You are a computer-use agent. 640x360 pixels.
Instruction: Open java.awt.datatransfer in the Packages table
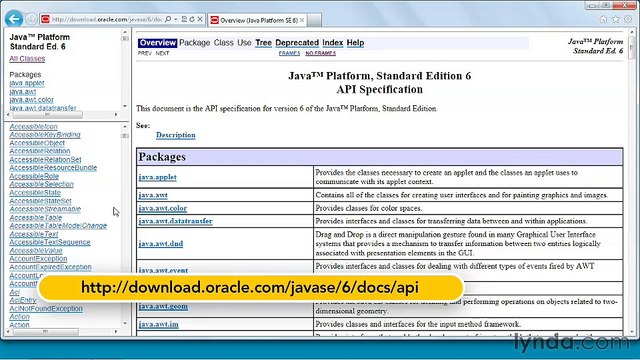176,221
